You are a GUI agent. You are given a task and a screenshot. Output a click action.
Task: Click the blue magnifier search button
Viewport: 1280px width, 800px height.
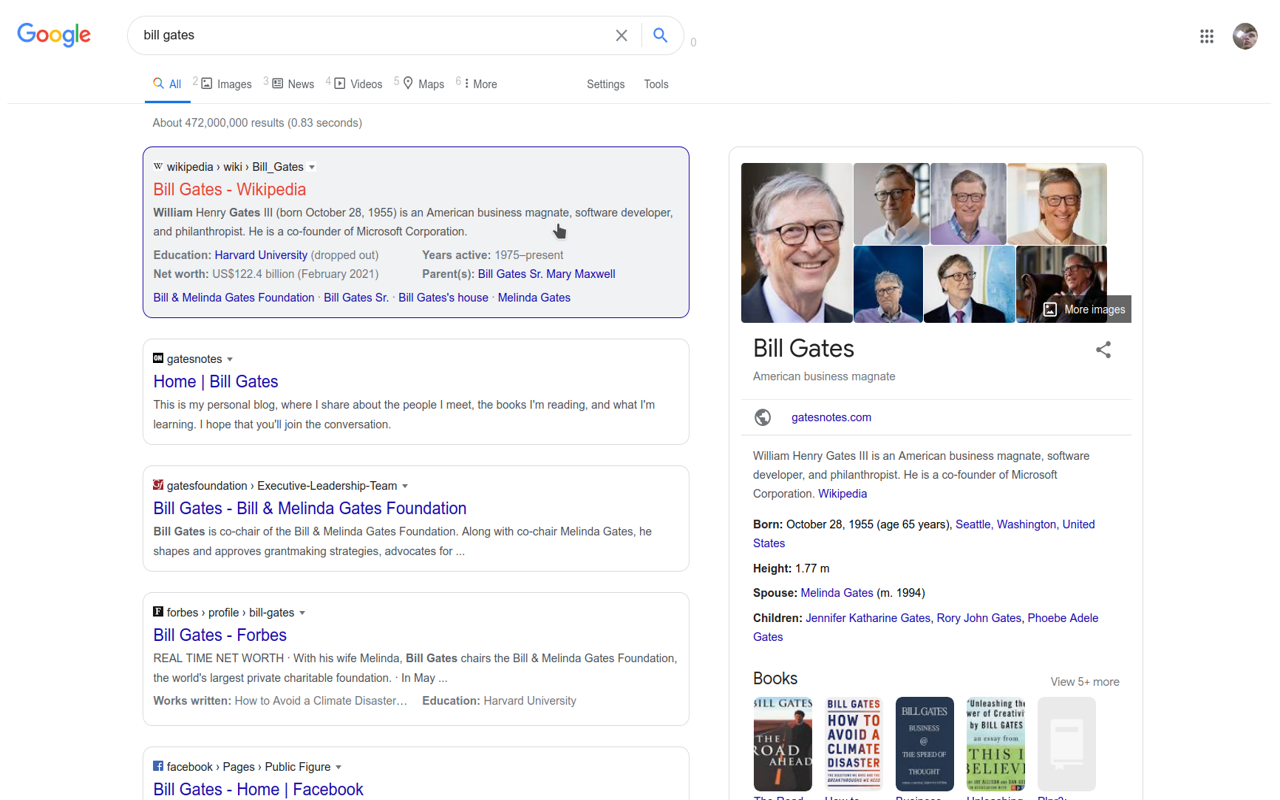click(x=660, y=35)
